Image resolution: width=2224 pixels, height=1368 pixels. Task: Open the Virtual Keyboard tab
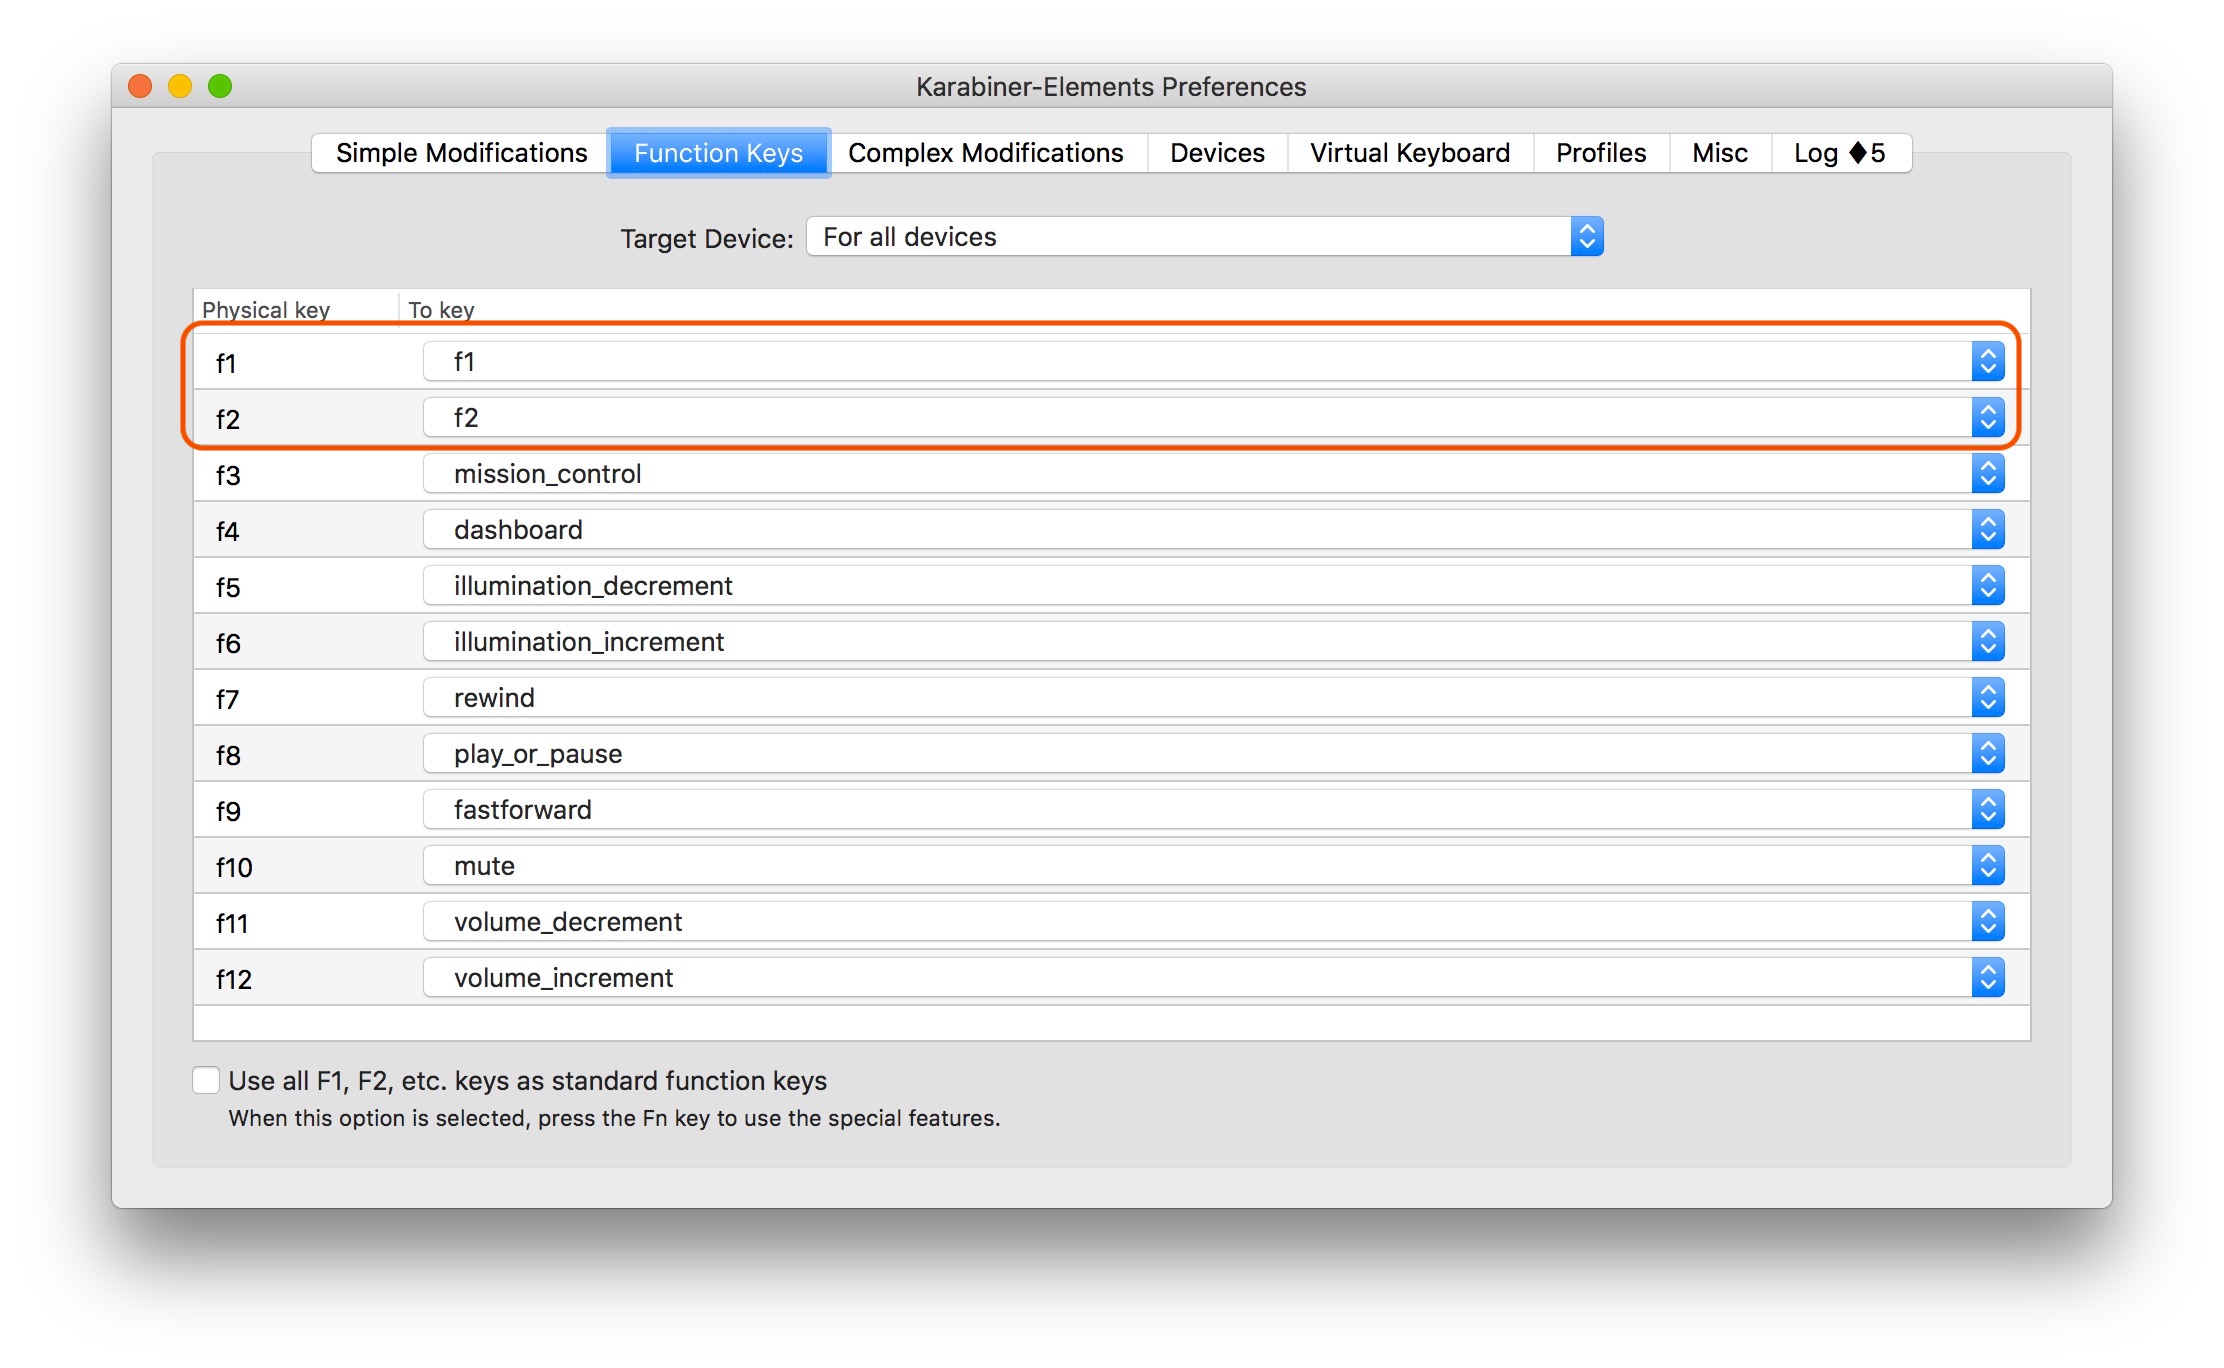1410,153
